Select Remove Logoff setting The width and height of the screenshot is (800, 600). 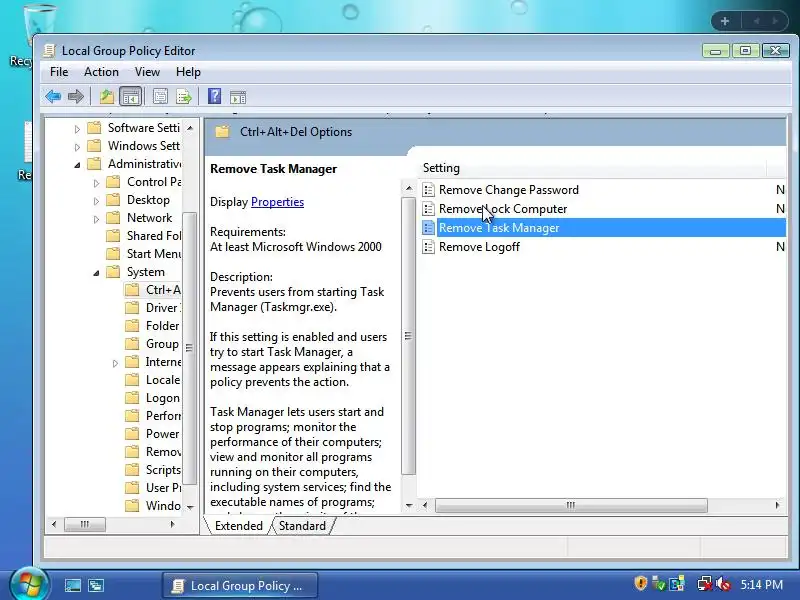[x=480, y=247]
